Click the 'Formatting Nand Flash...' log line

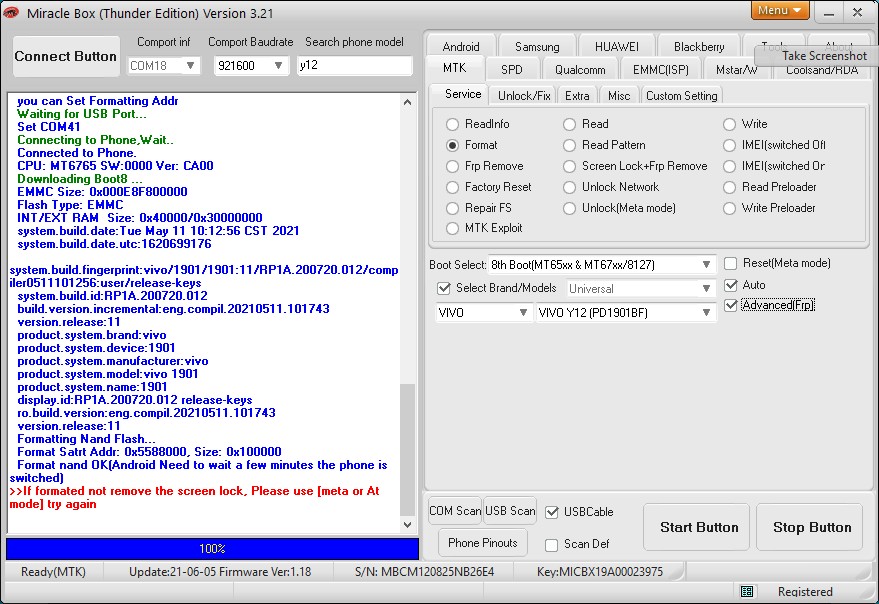point(86,439)
